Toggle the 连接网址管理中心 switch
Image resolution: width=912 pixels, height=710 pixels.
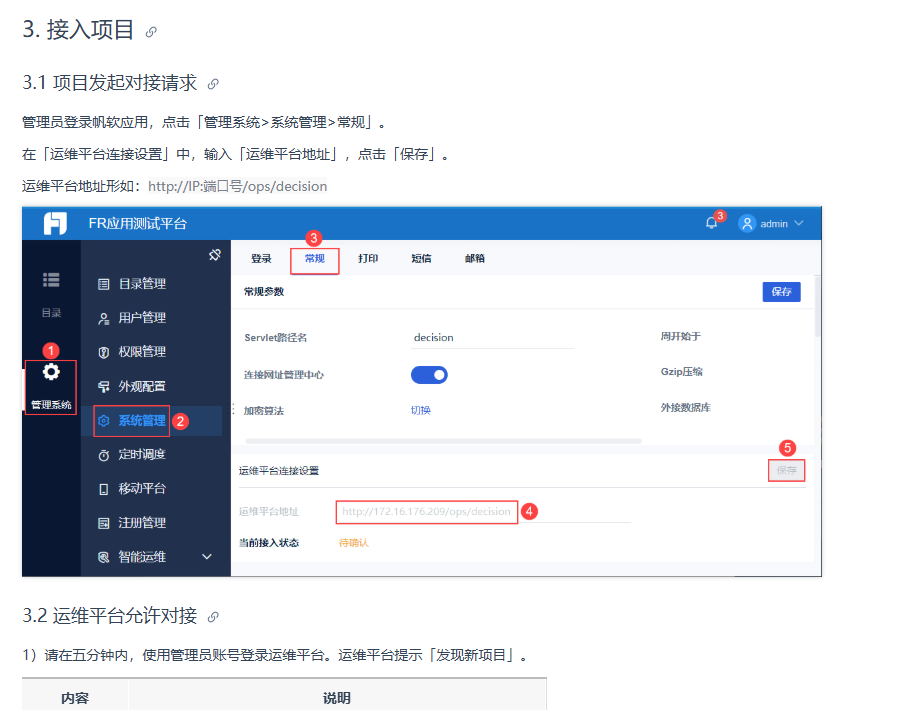[x=429, y=375]
